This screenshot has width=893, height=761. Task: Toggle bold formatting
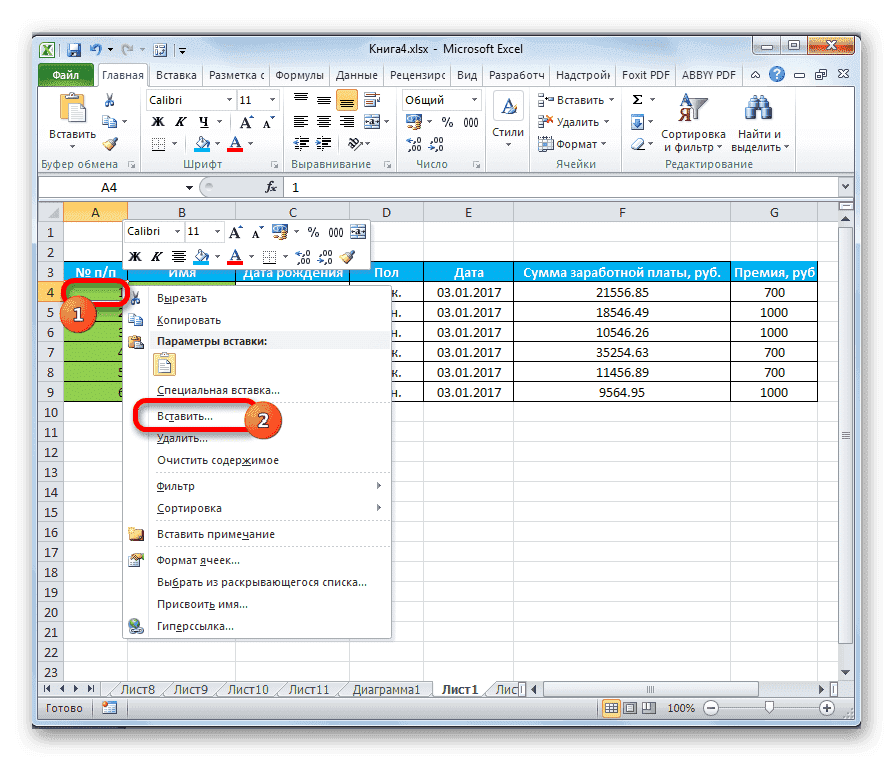pos(156,121)
